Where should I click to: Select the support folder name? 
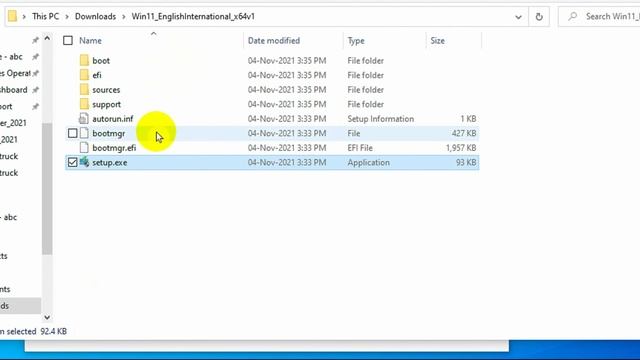pyautogui.click(x=106, y=104)
